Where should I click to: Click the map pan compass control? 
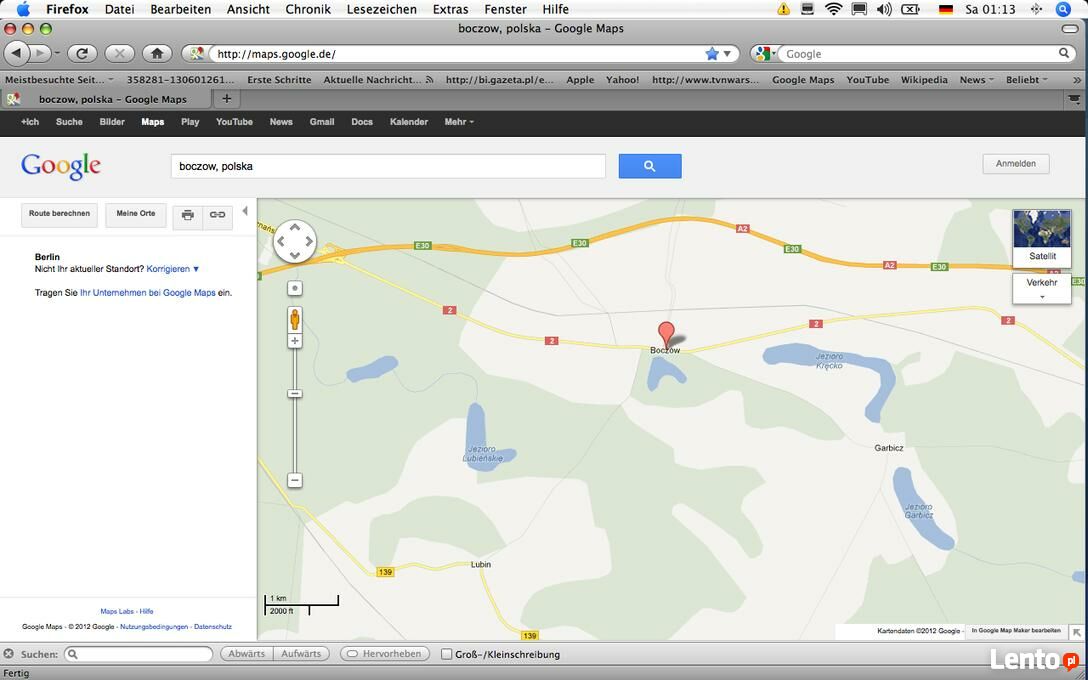tap(295, 241)
